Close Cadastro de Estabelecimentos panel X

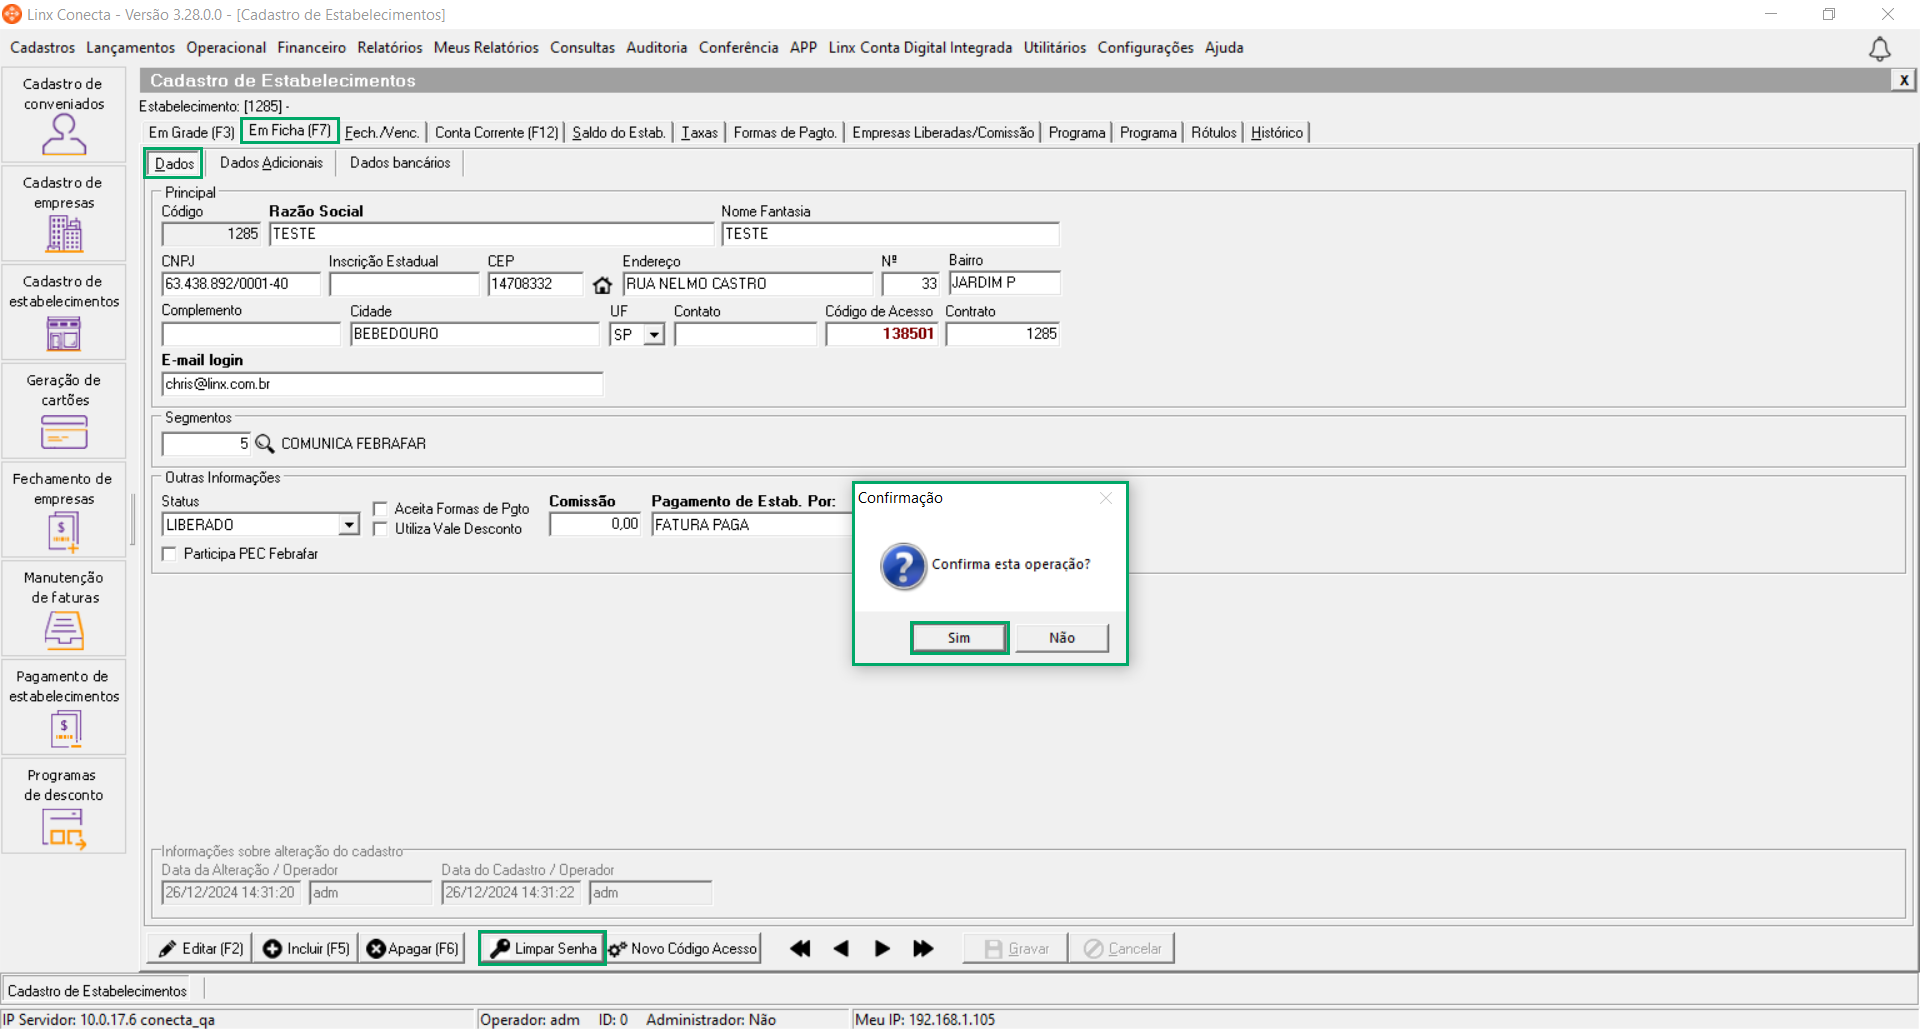click(1903, 80)
